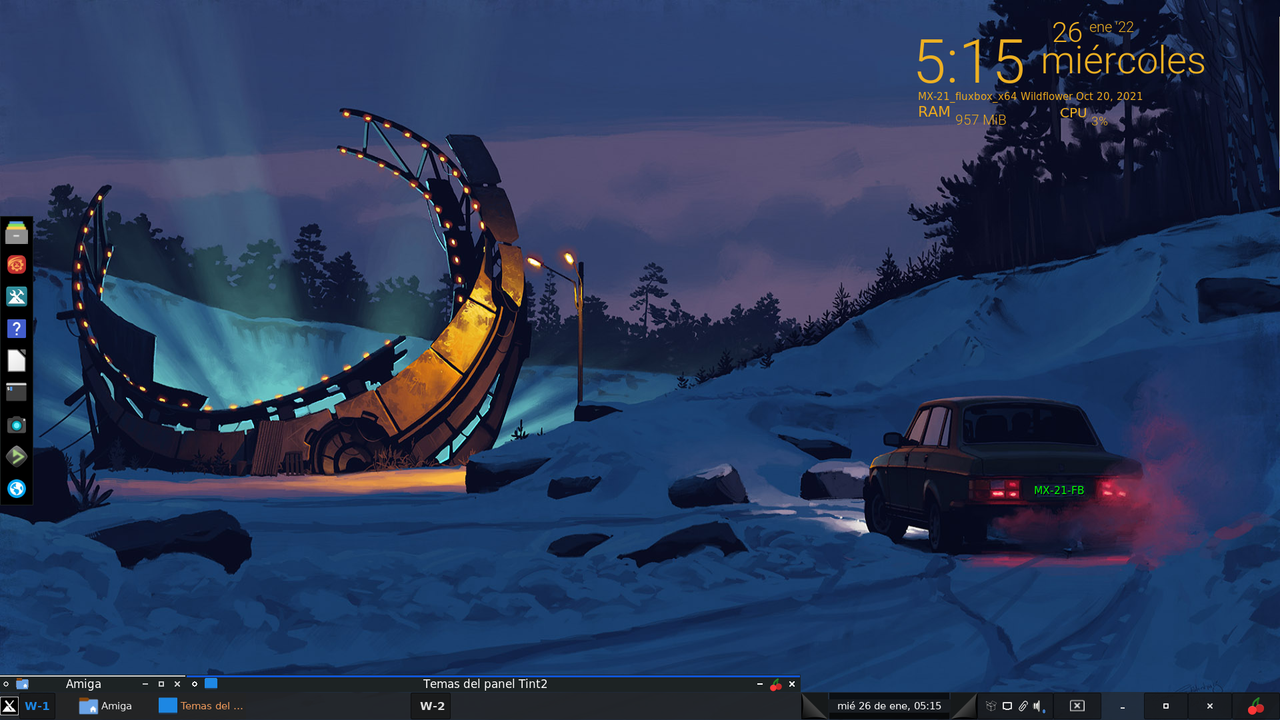The image size is (1280, 720).
Task: Close the Amiga window
Action: click(x=177, y=684)
